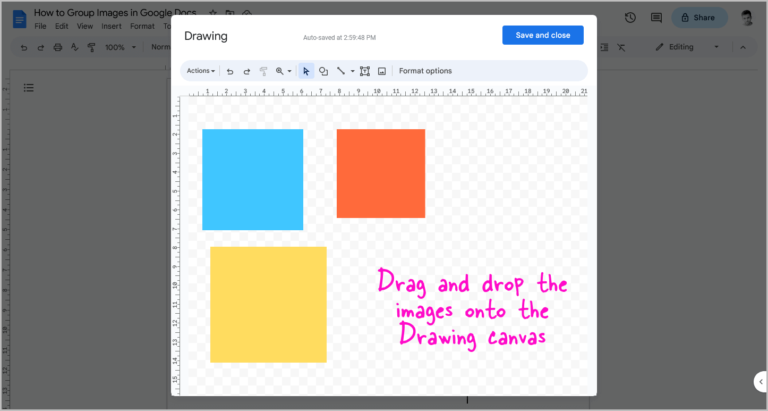768x411 pixels.
Task: Select the yellow square image
Action: pos(268,305)
